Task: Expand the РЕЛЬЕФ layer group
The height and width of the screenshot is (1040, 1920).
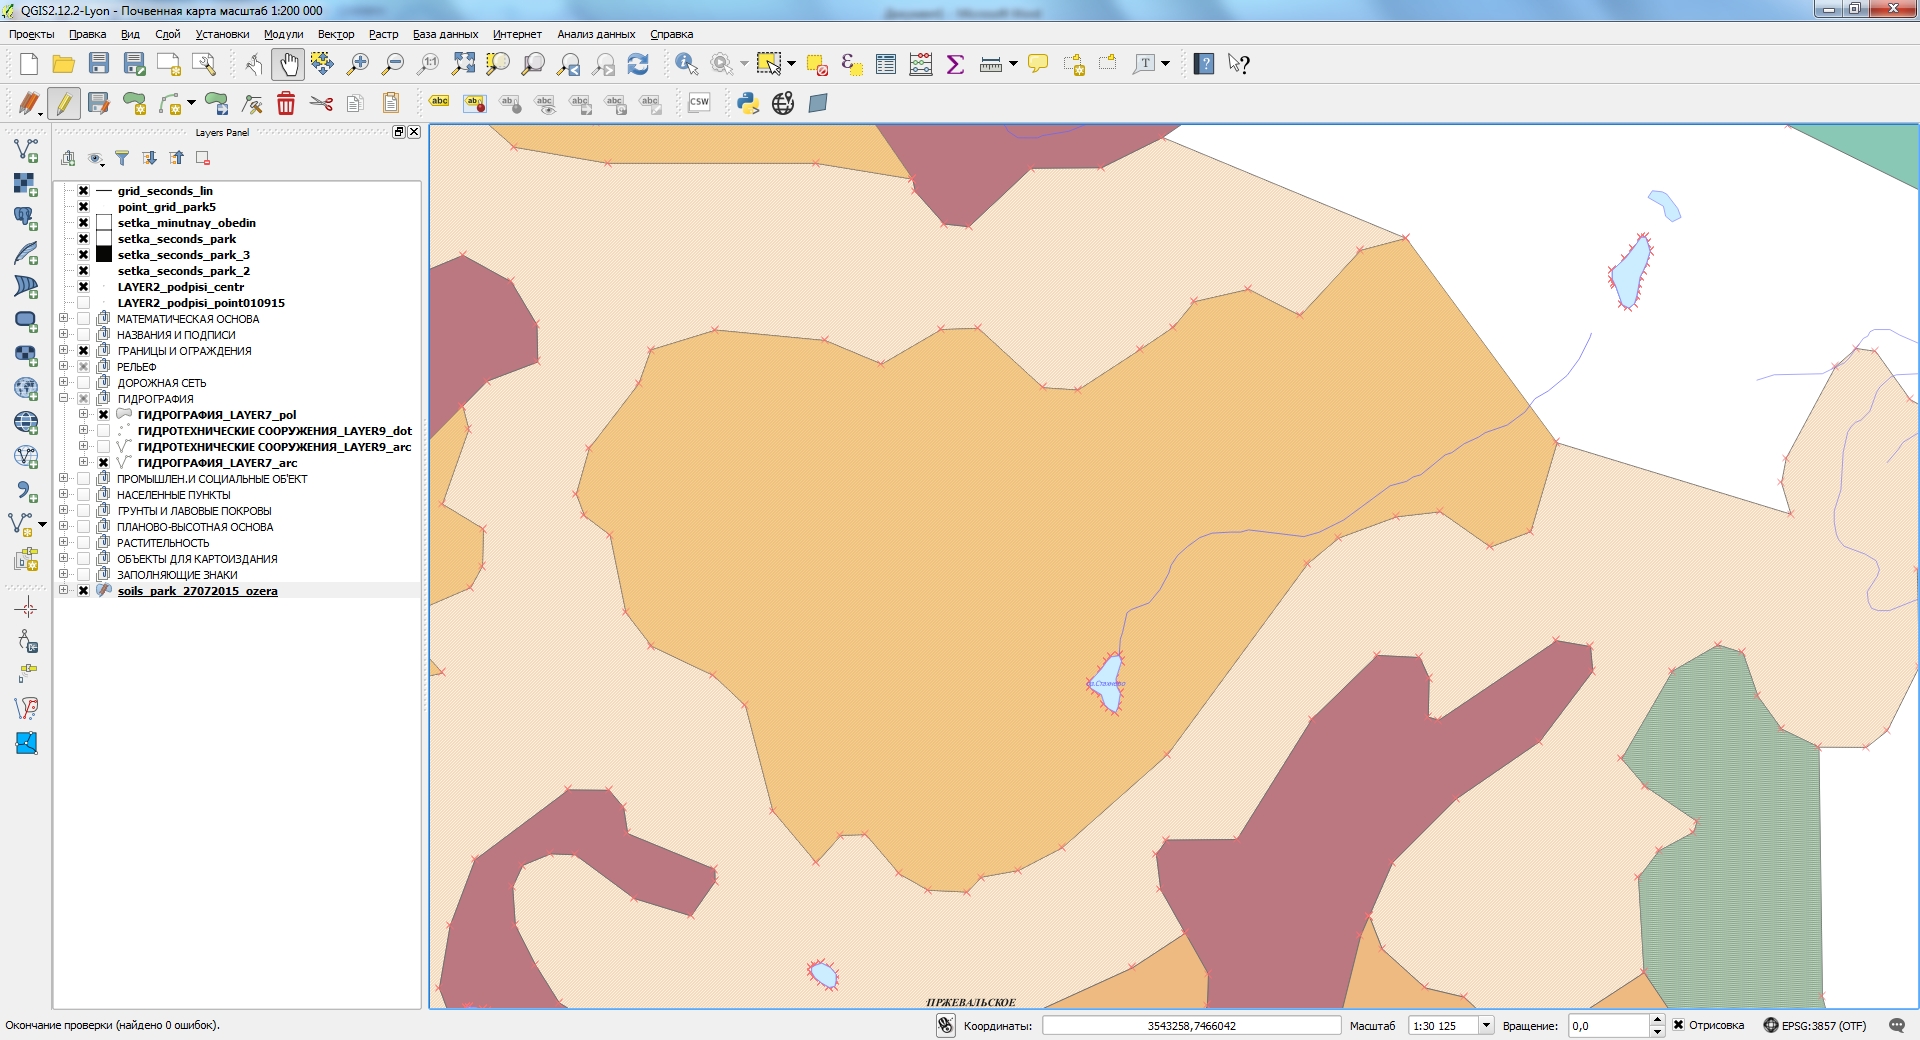Action: click(x=64, y=366)
